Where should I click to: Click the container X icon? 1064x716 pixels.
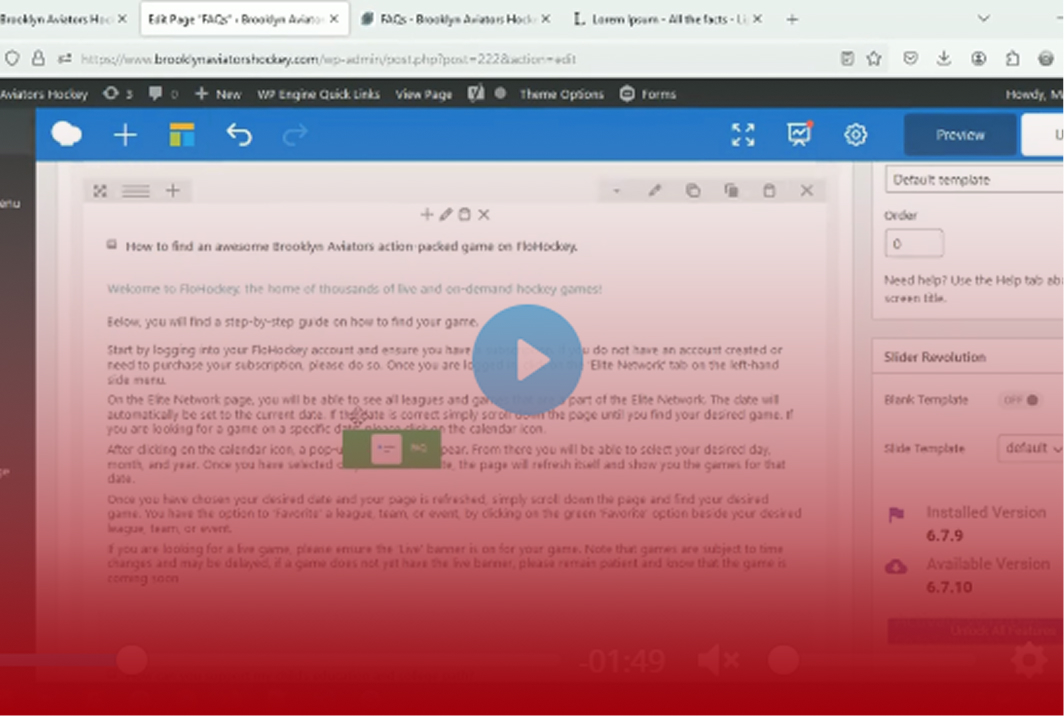click(x=806, y=191)
